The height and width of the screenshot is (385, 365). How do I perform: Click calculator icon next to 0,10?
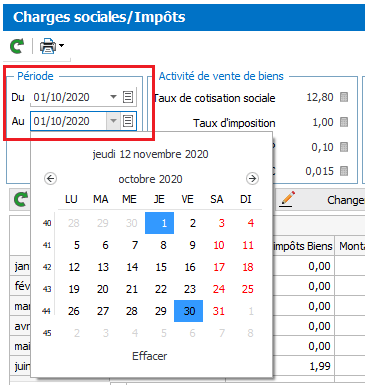[x=344, y=147]
